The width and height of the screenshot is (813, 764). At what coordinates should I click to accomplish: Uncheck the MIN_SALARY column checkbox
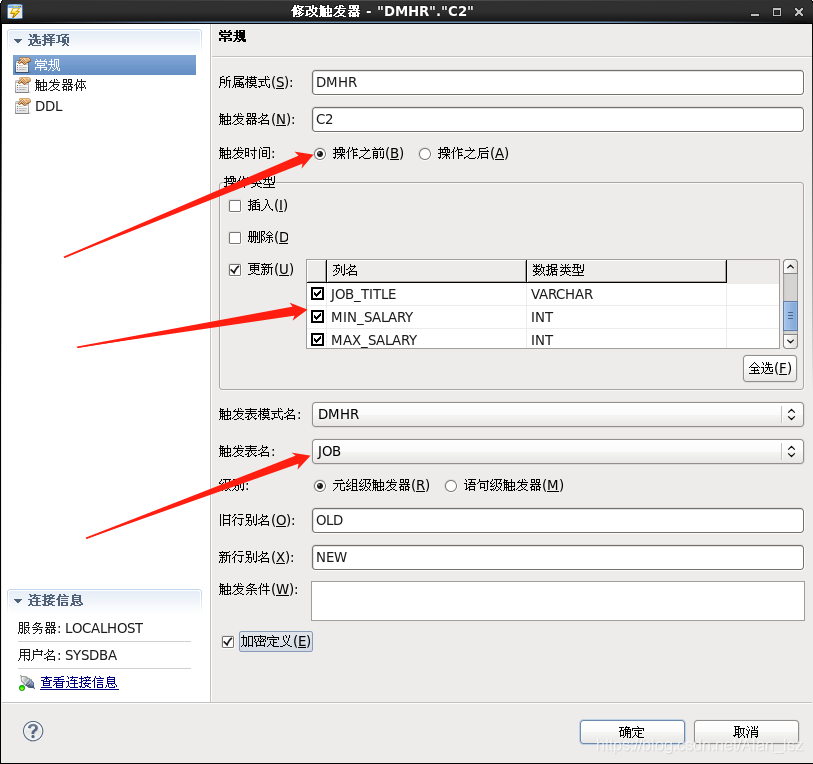(x=317, y=316)
